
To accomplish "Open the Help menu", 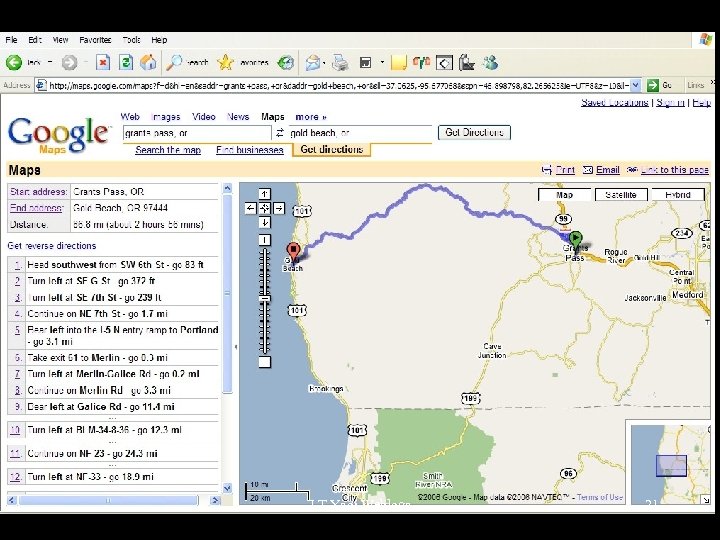I will [159, 40].
